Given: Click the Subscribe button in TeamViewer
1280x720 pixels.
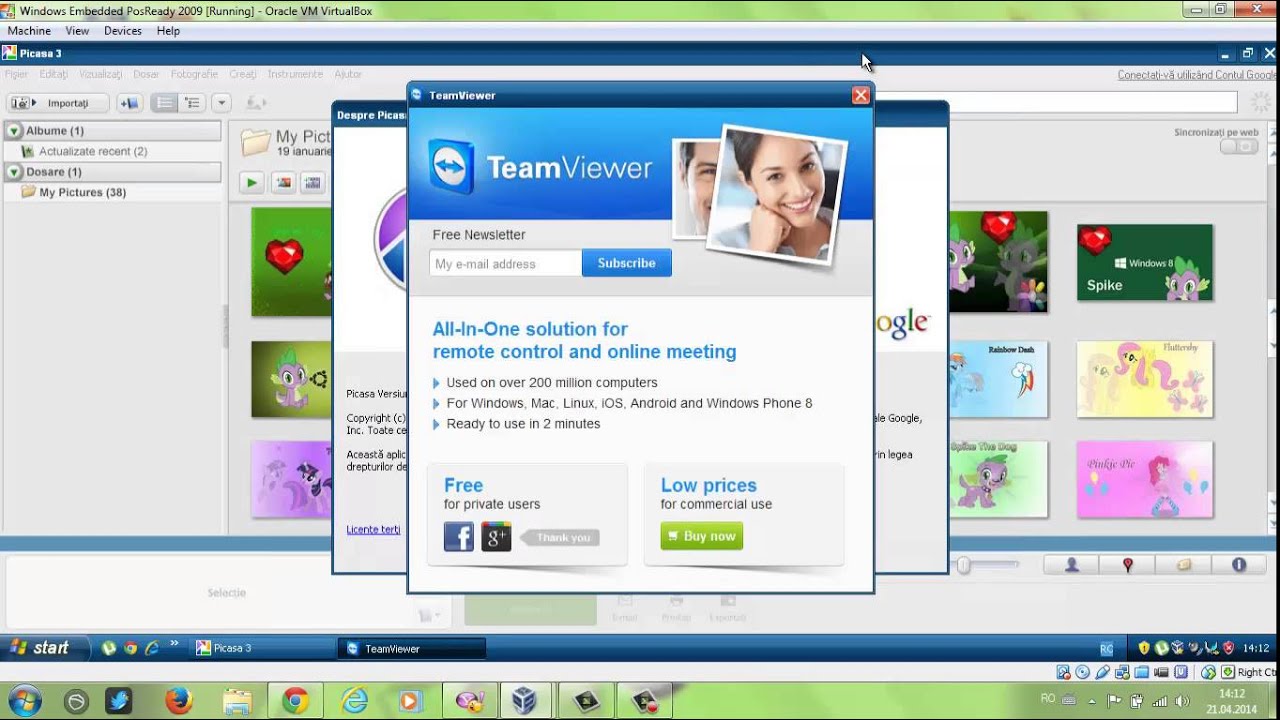Looking at the screenshot, I should point(626,263).
